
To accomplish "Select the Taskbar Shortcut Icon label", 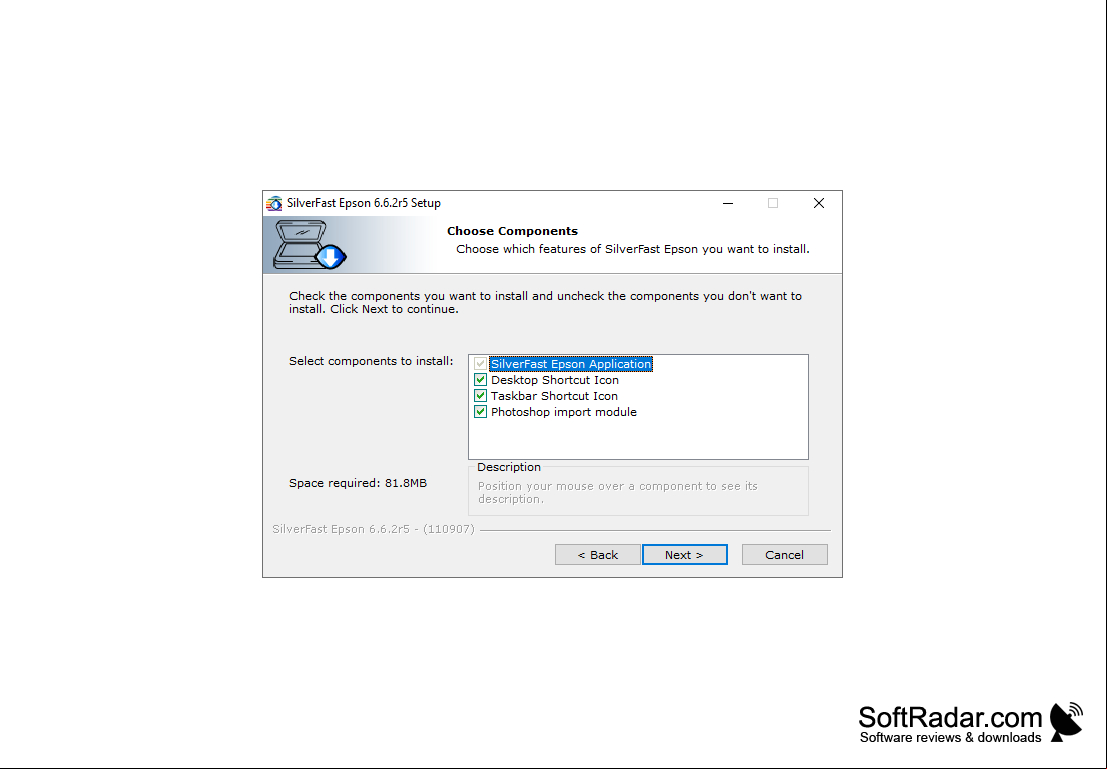I will point(554,396).
